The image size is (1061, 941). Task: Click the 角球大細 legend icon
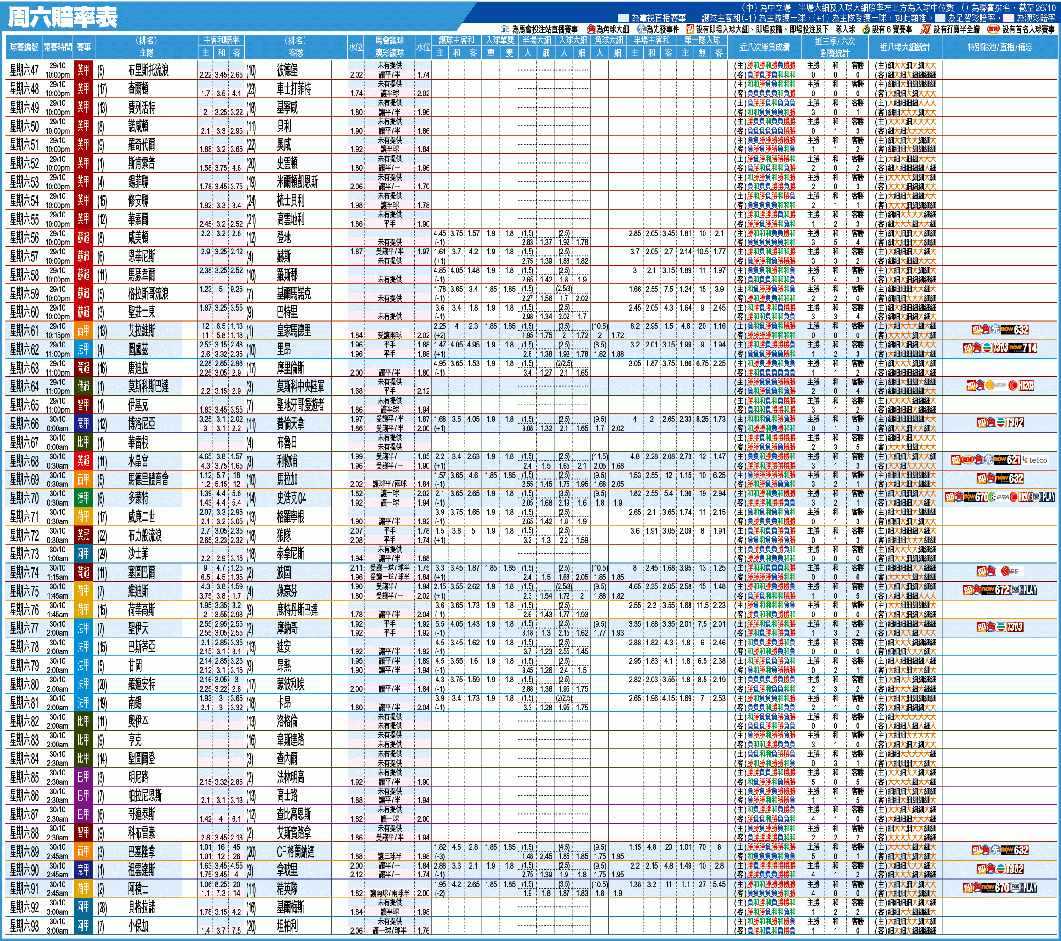[590, 29]
